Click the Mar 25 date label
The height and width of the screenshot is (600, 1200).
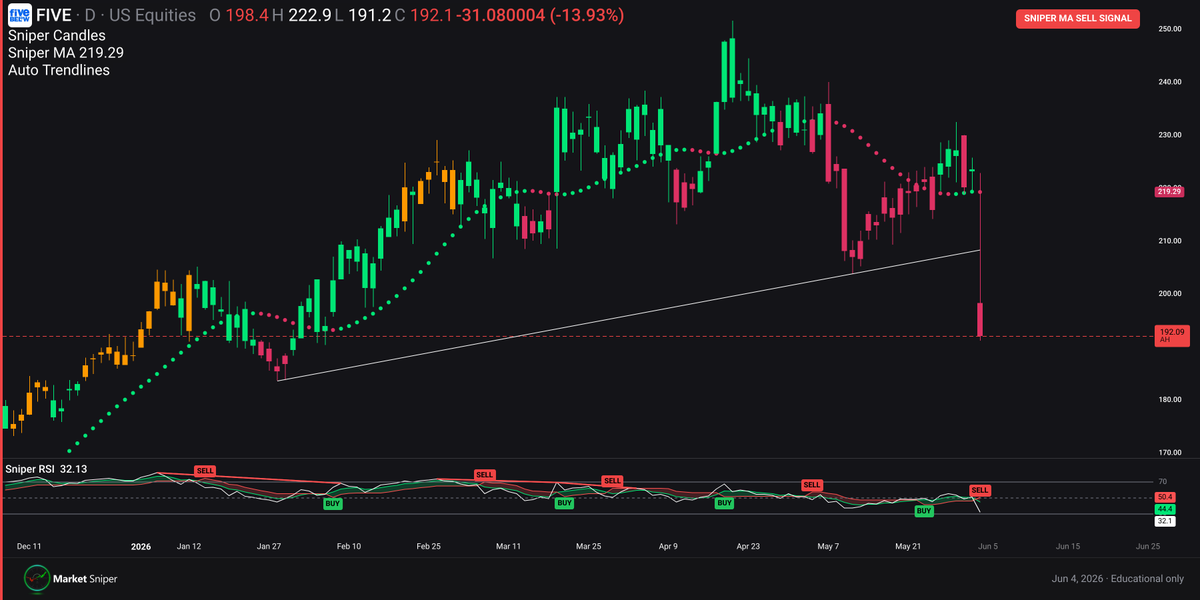point(589,547)
